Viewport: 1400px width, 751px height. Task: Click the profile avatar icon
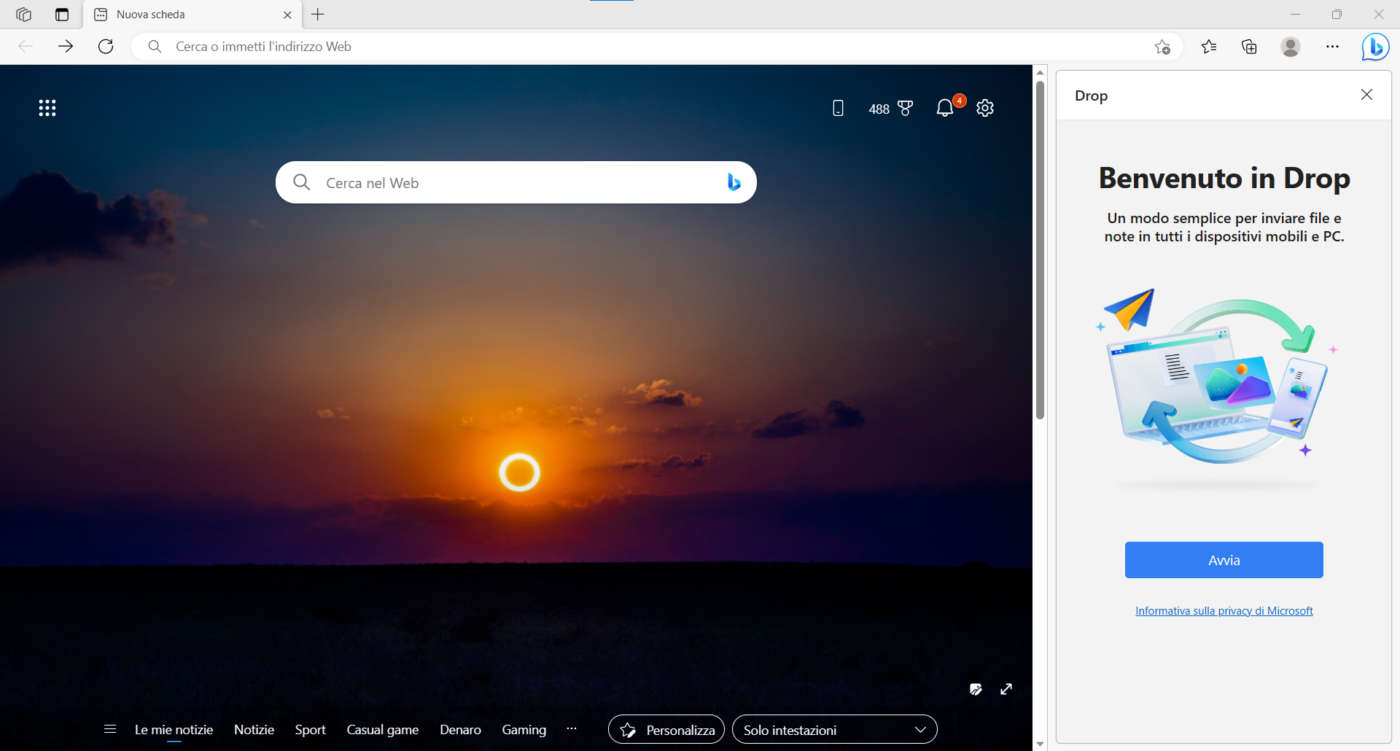click(x=1290, y=46)
